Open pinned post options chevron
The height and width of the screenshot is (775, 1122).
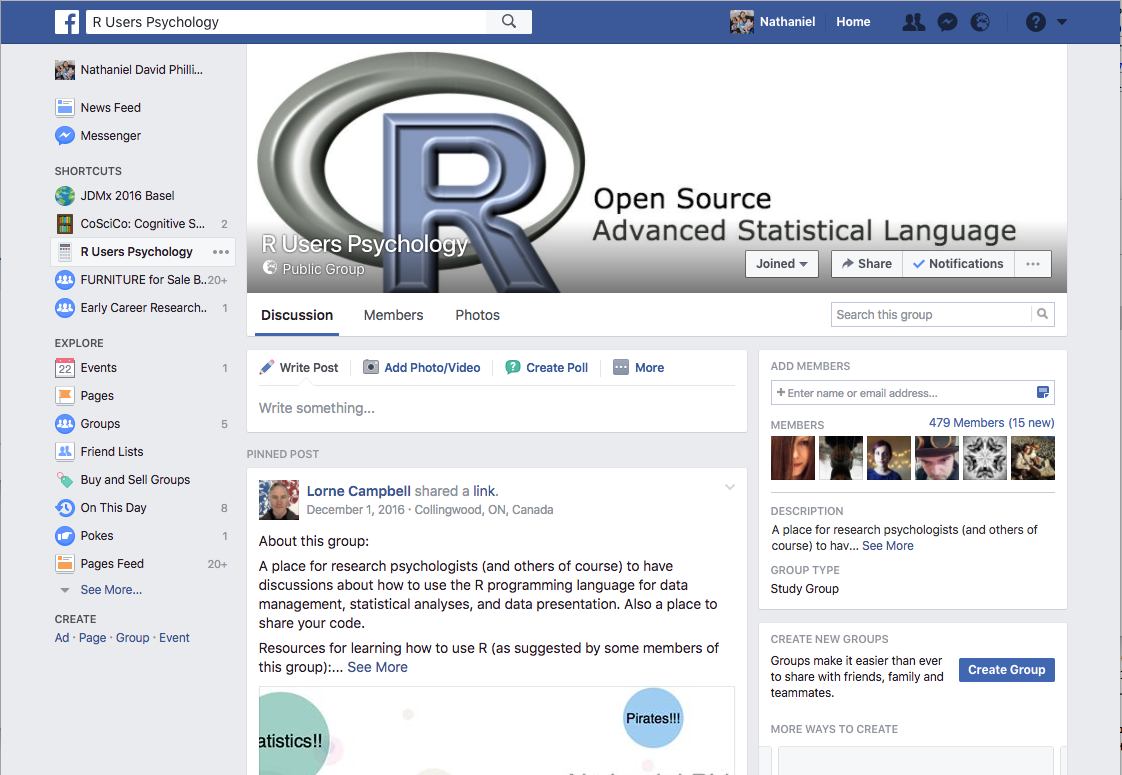click(x=730, y=487)
